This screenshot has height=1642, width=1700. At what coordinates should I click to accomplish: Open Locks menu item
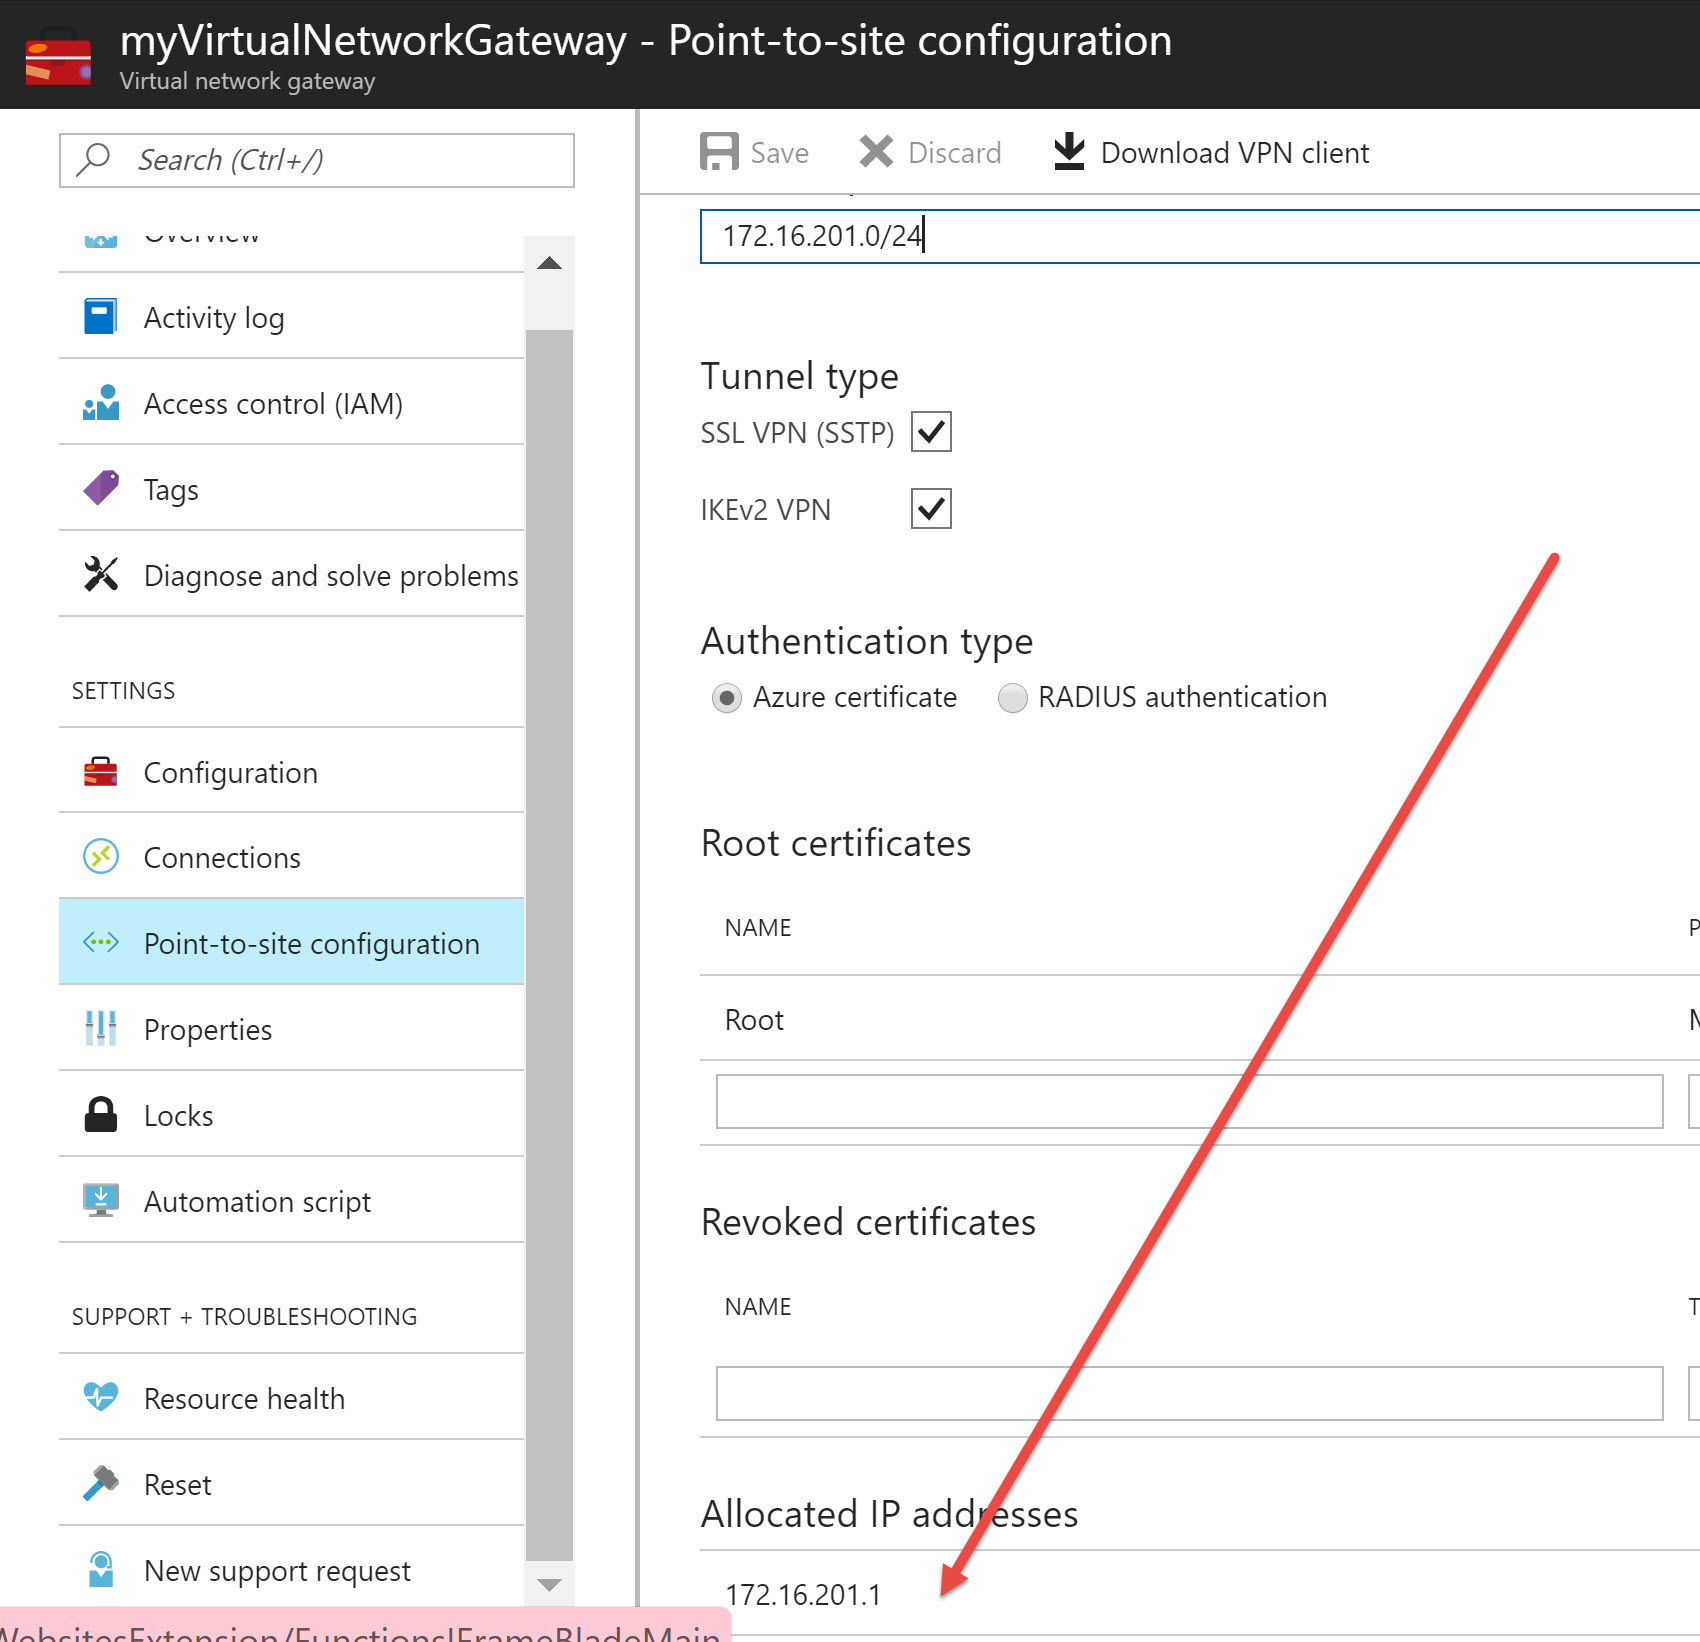[291, 1114]
